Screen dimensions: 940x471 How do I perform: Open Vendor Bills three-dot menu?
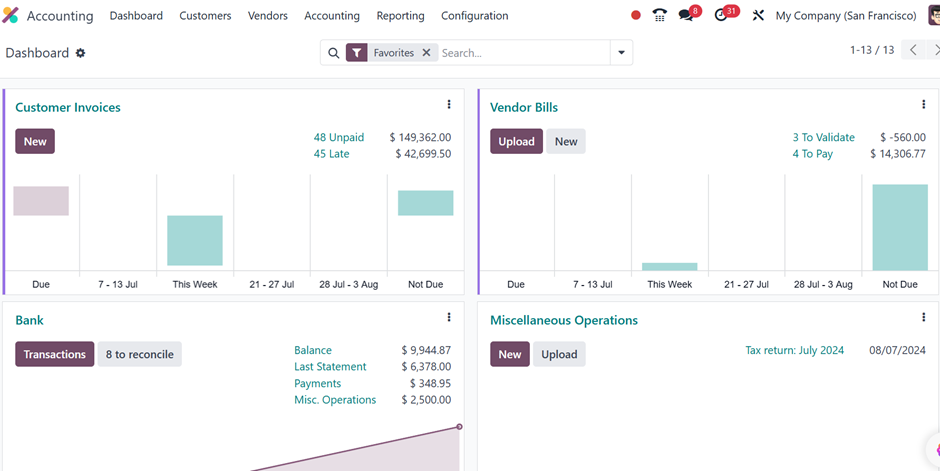pos(923,104)
